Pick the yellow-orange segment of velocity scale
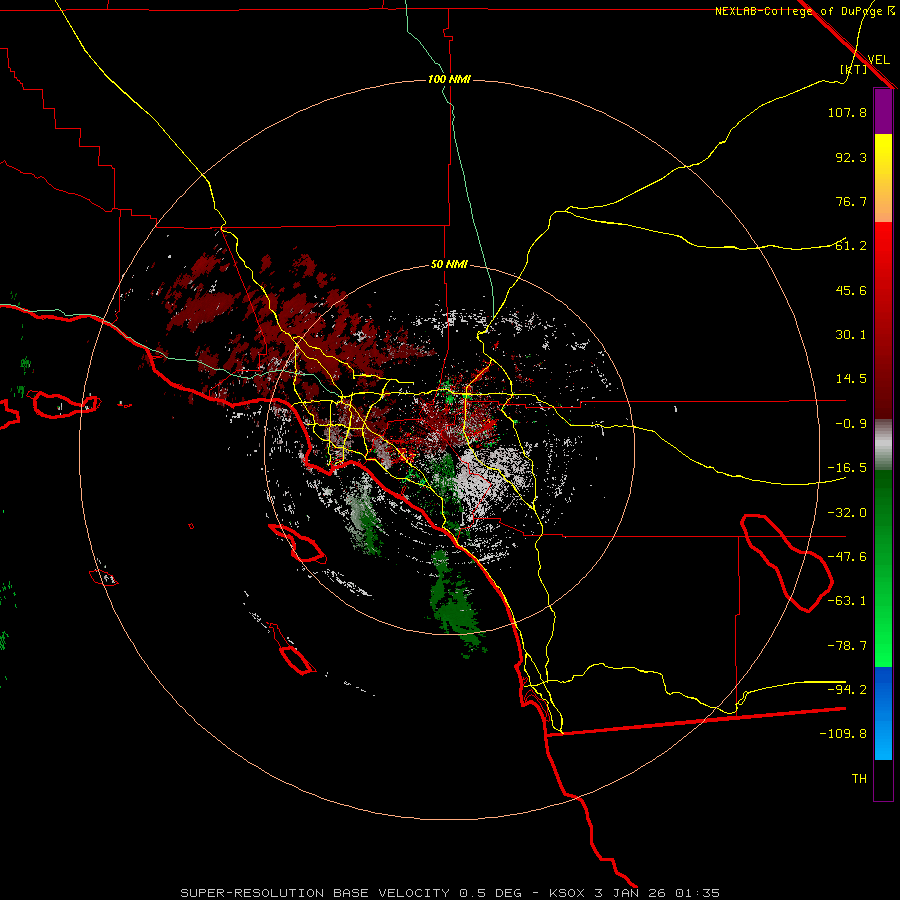This screenshot has width=900, height=900. click(x=883, y=178)
